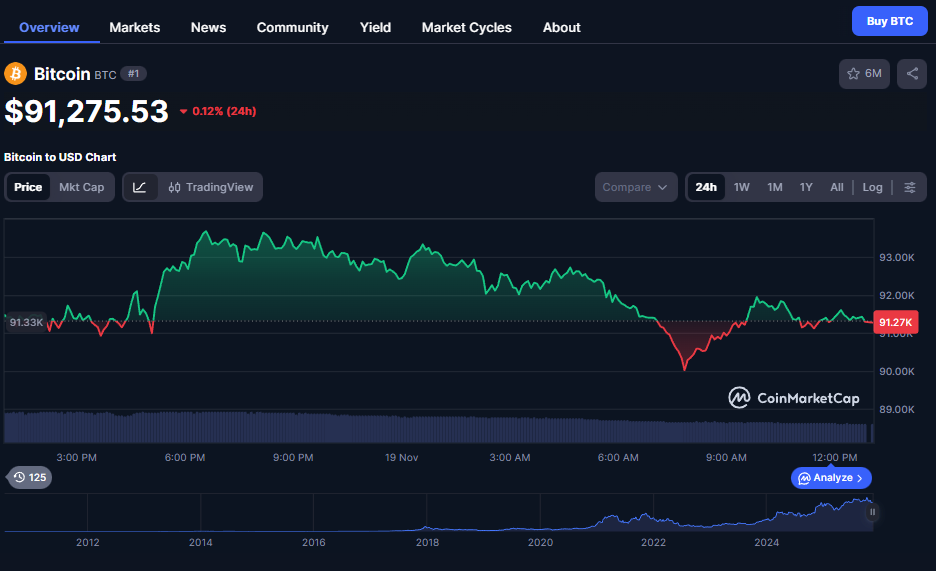The image size is (936, 571).
Task: Open chart settings sliders icon
Action: 909,187
